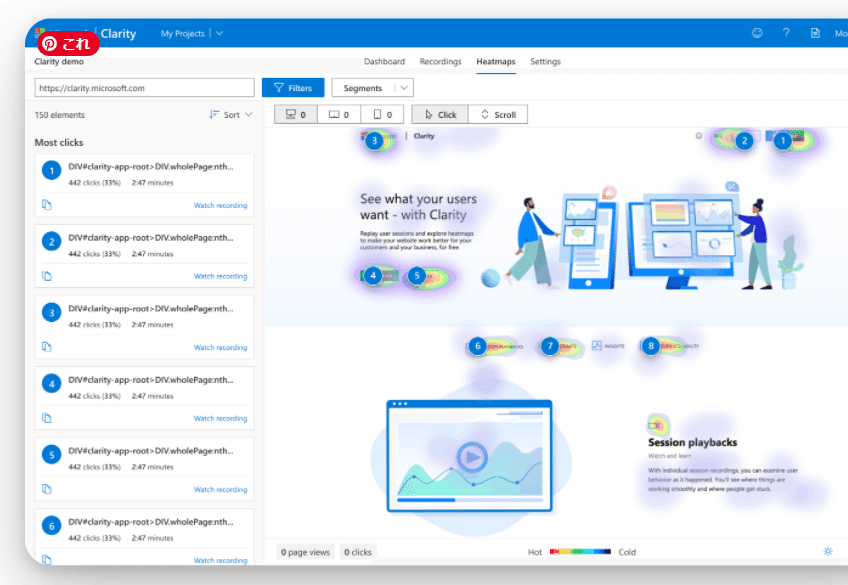
Task: Copy selector icon in element 3 card
Action: 47,347
